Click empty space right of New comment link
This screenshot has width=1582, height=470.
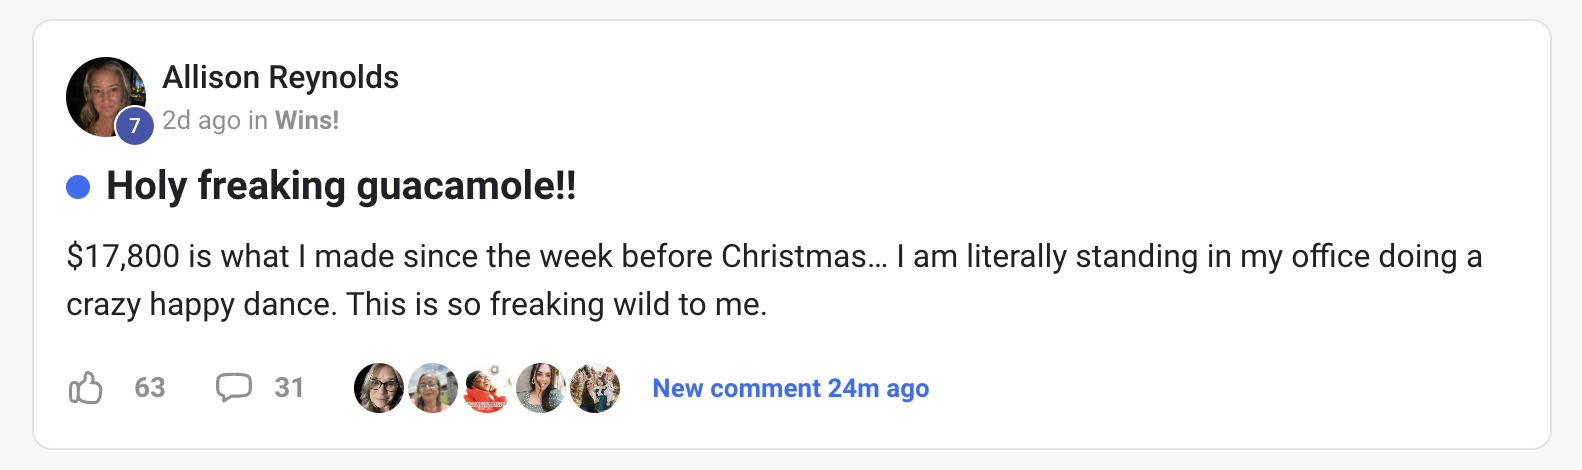click(x=1200, y=388)
